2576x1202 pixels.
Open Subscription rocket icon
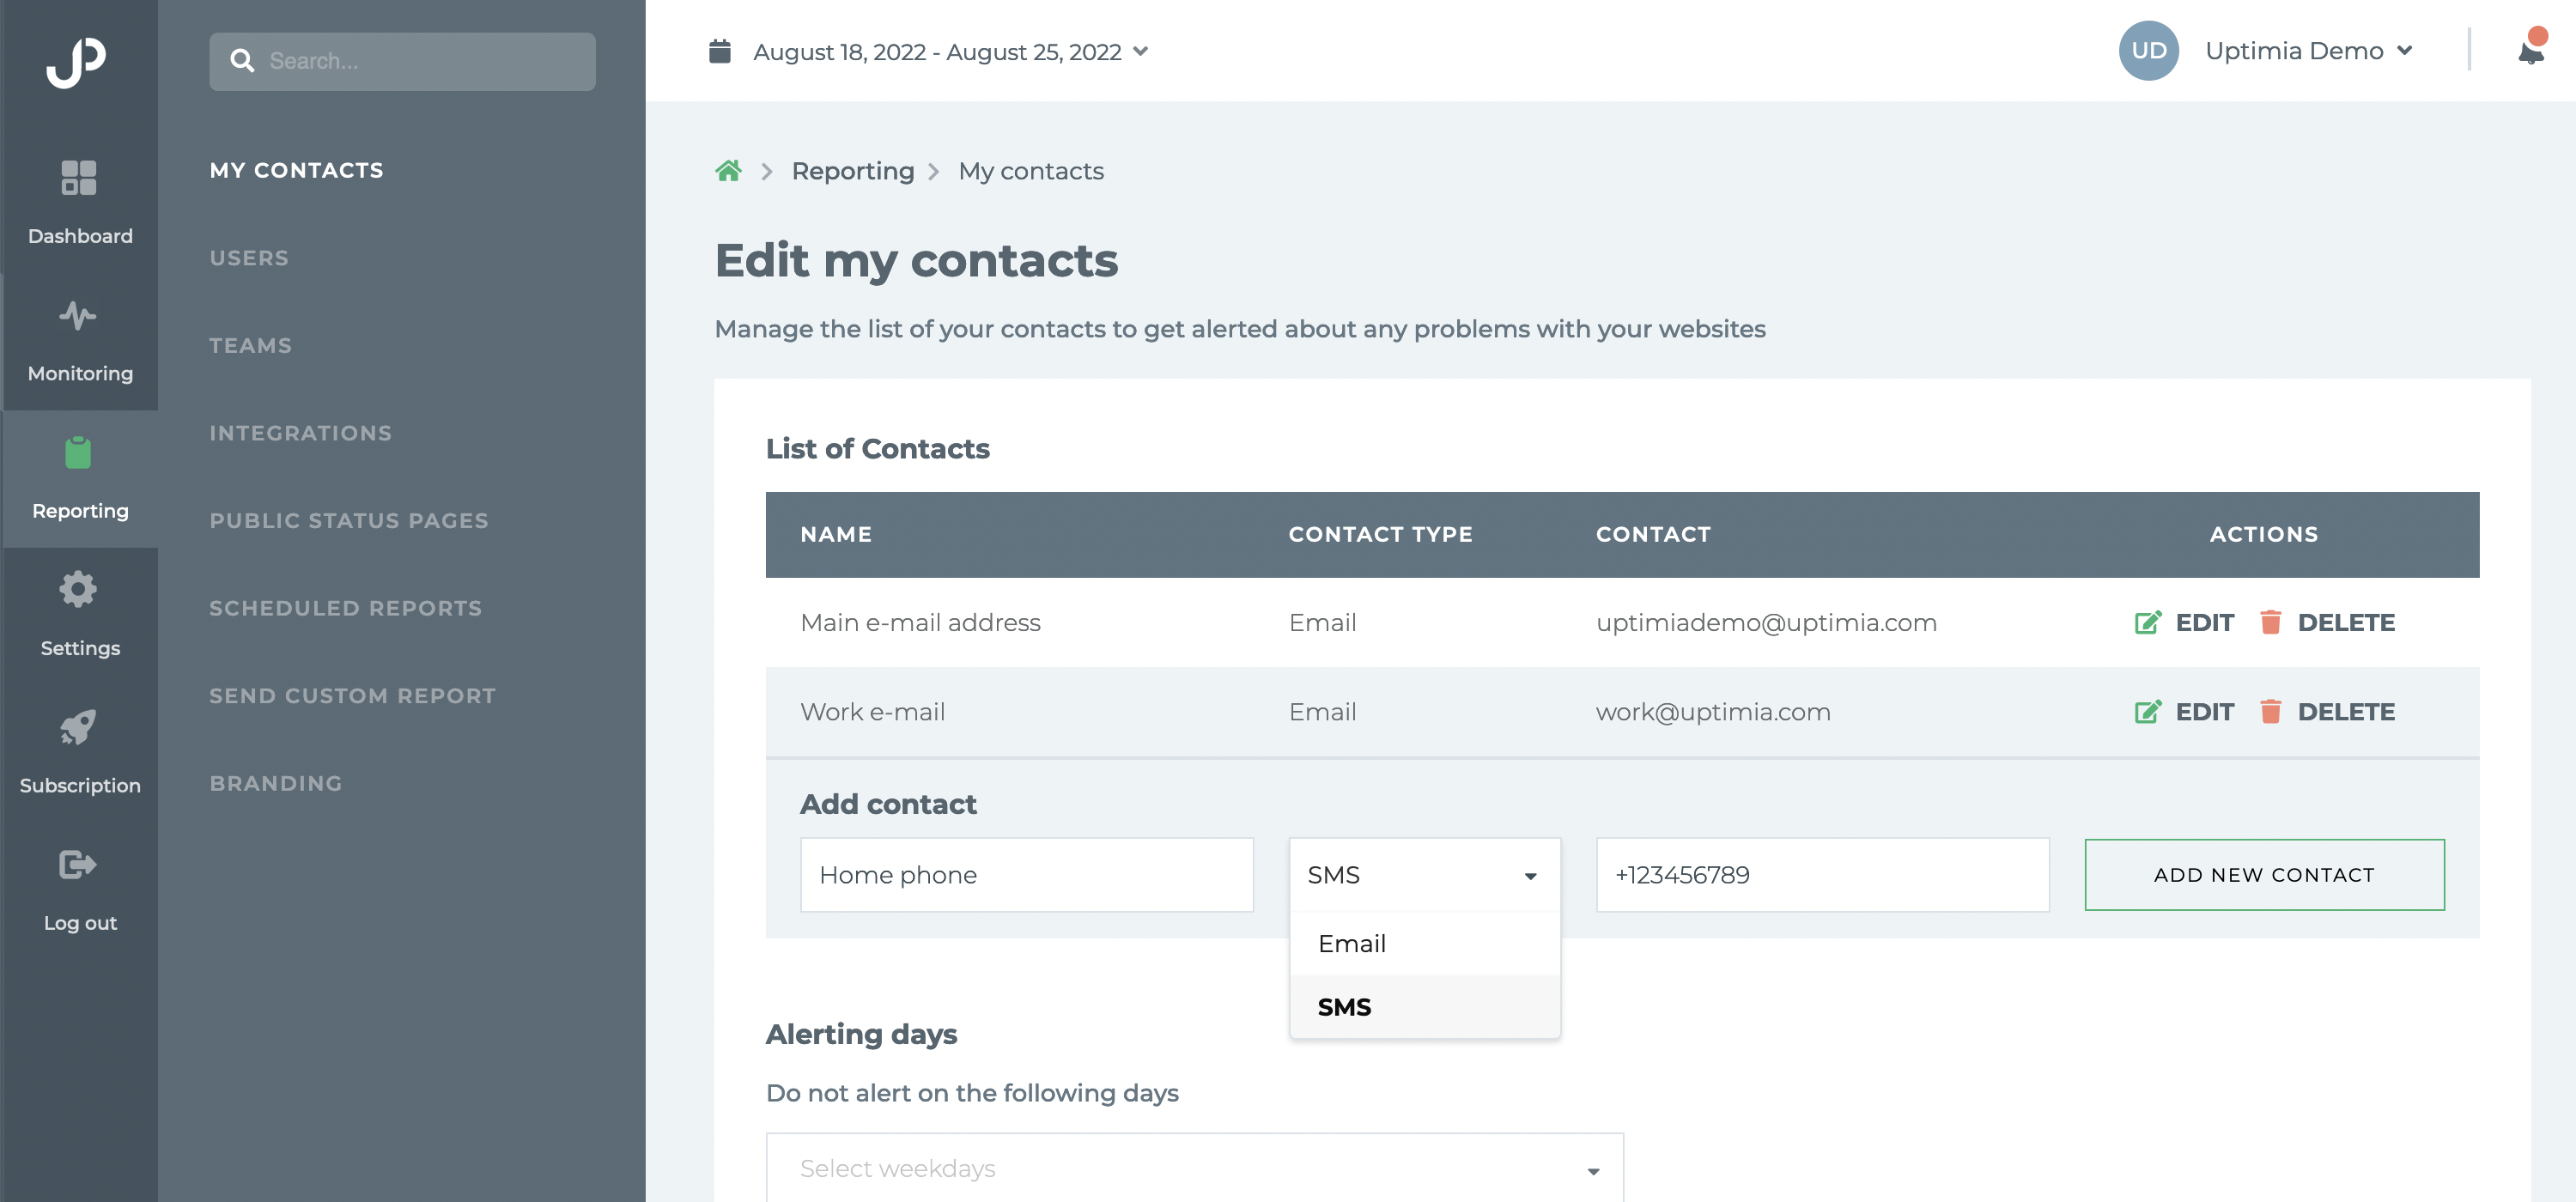point(78,727)
